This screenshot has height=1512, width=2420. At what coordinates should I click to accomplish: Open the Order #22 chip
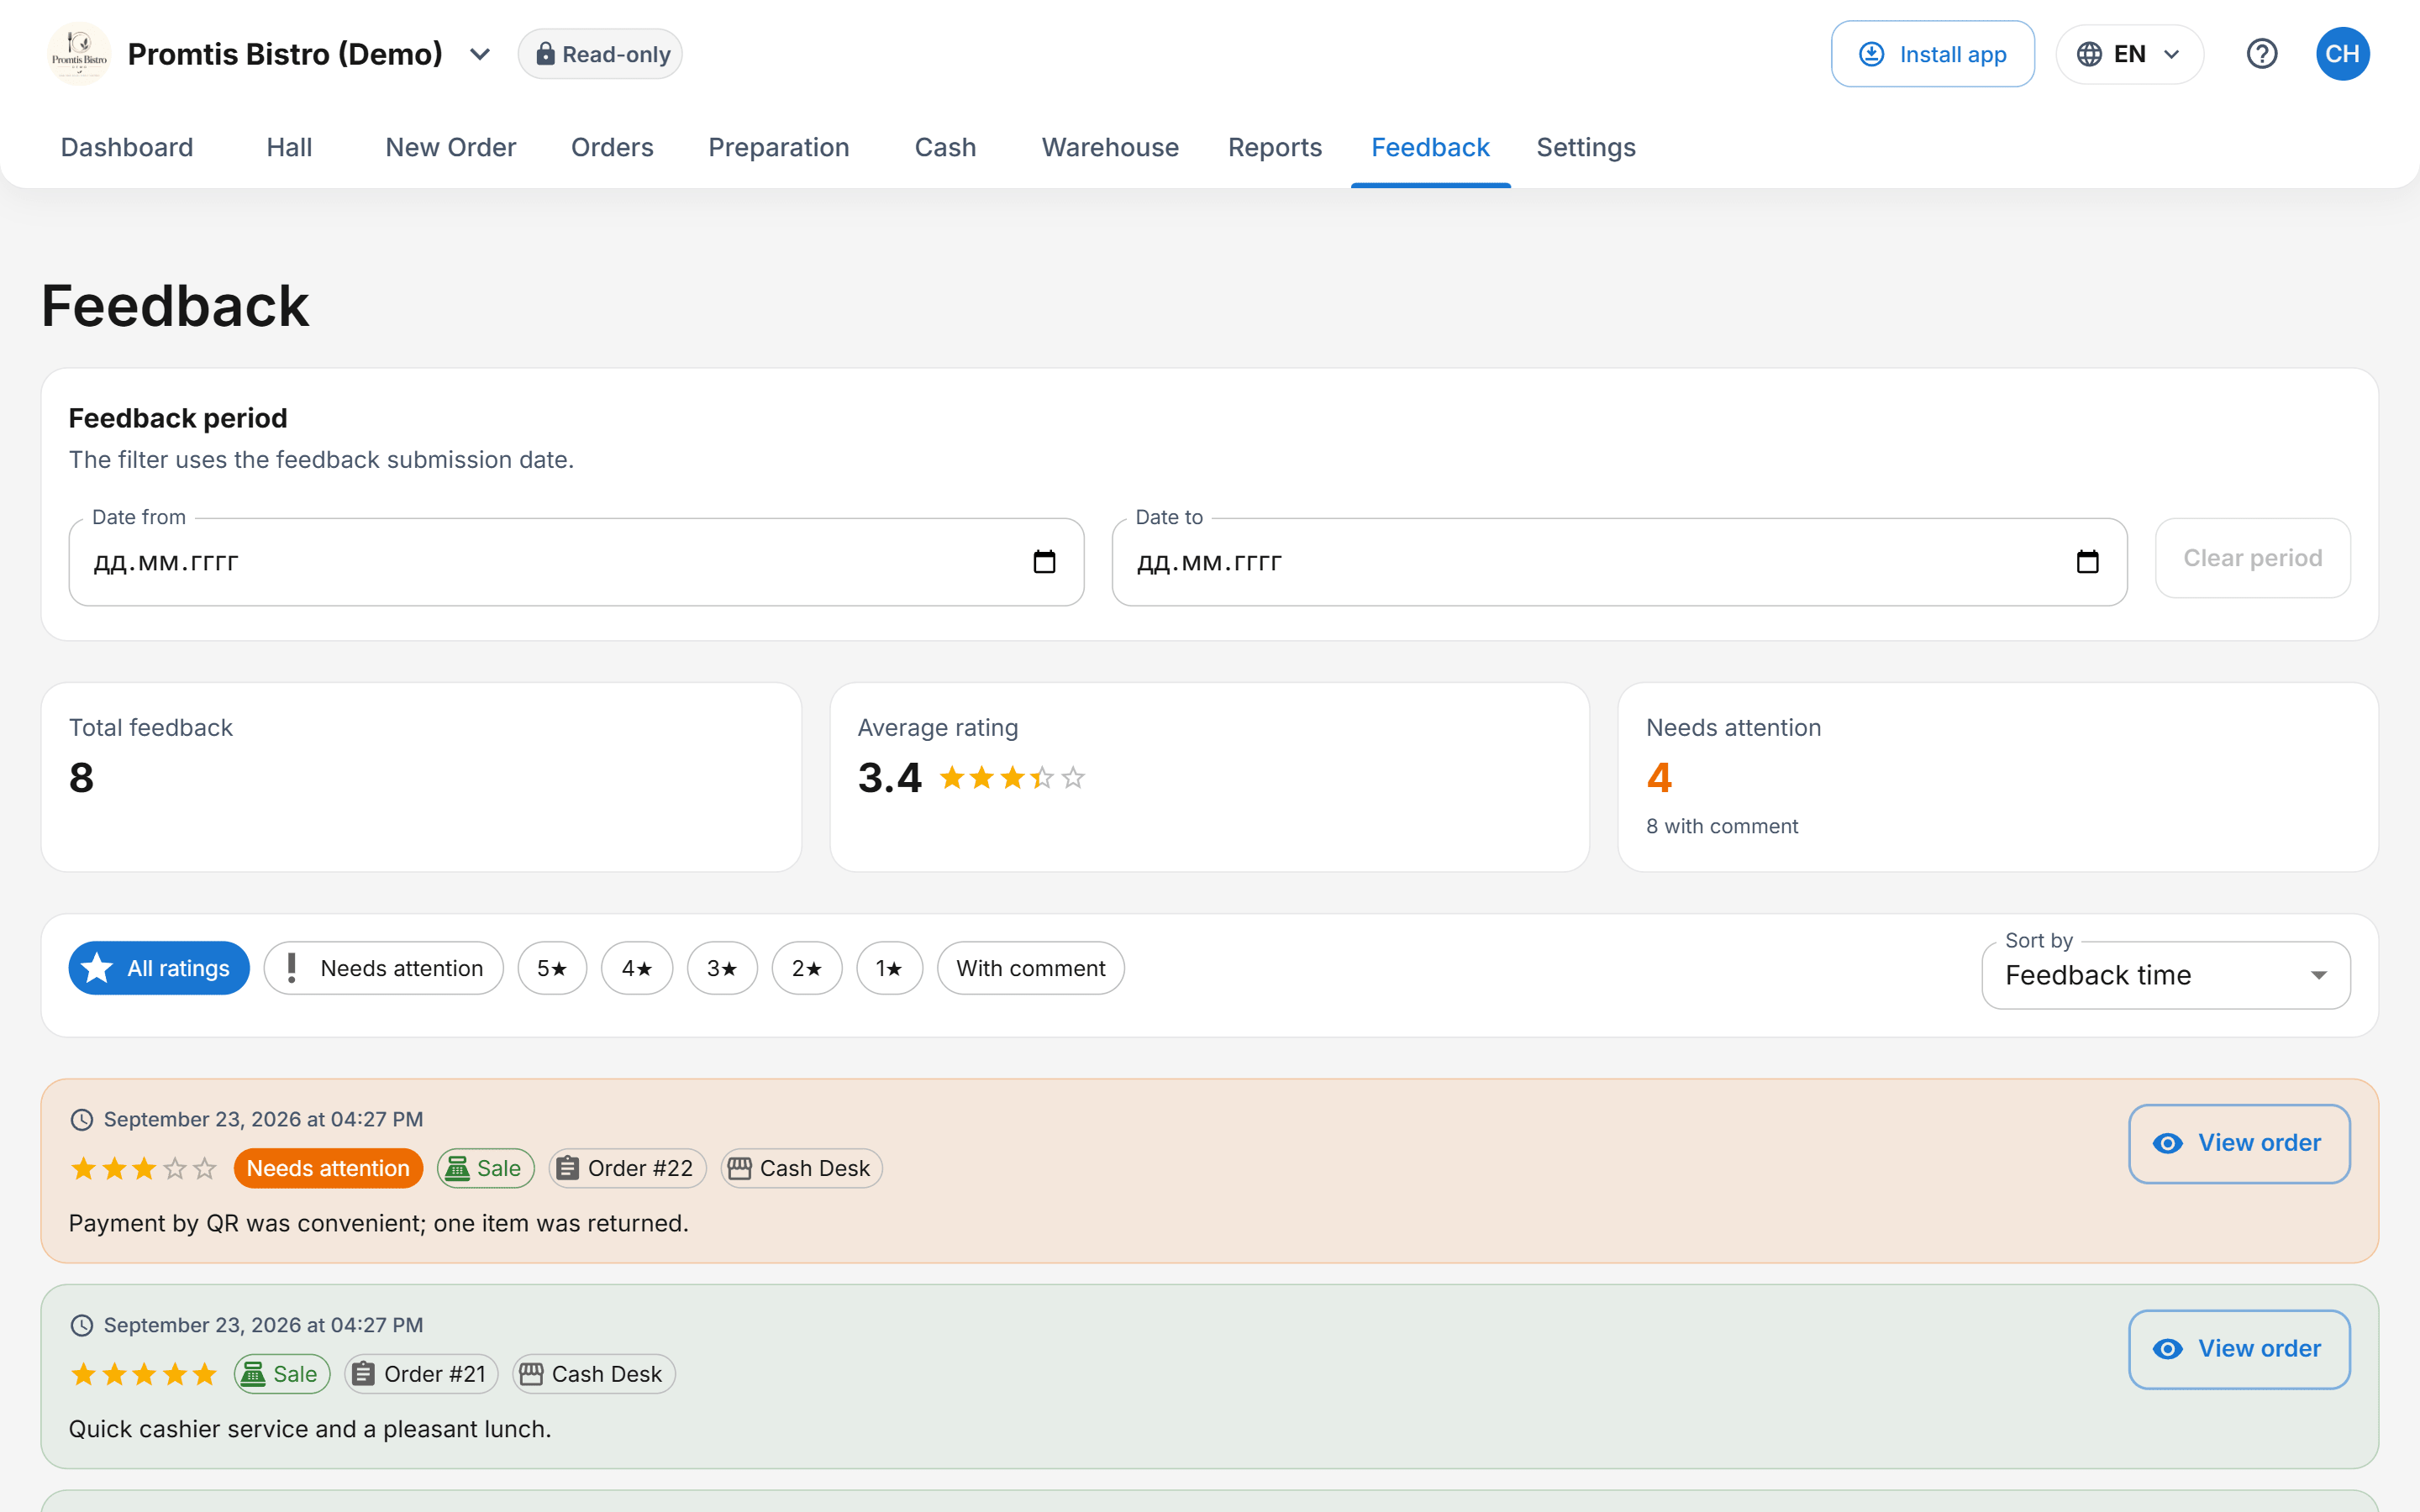(x=627, y=1168)
